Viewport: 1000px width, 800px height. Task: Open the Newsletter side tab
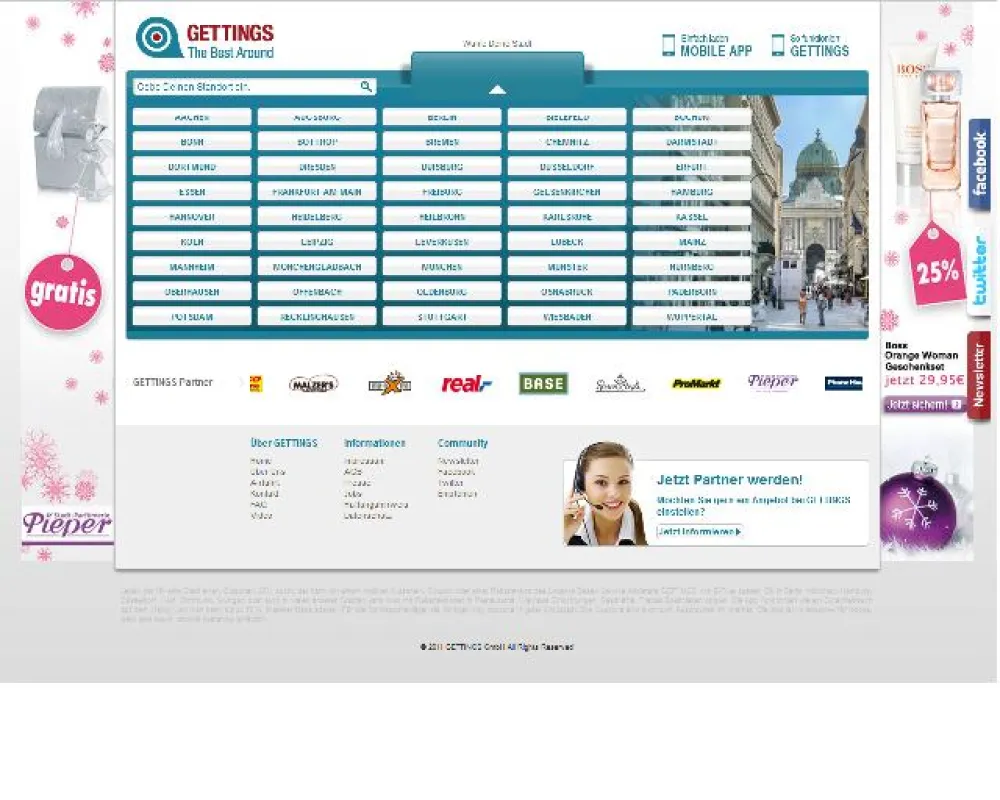pyautogui.click(x=979, y=374)
